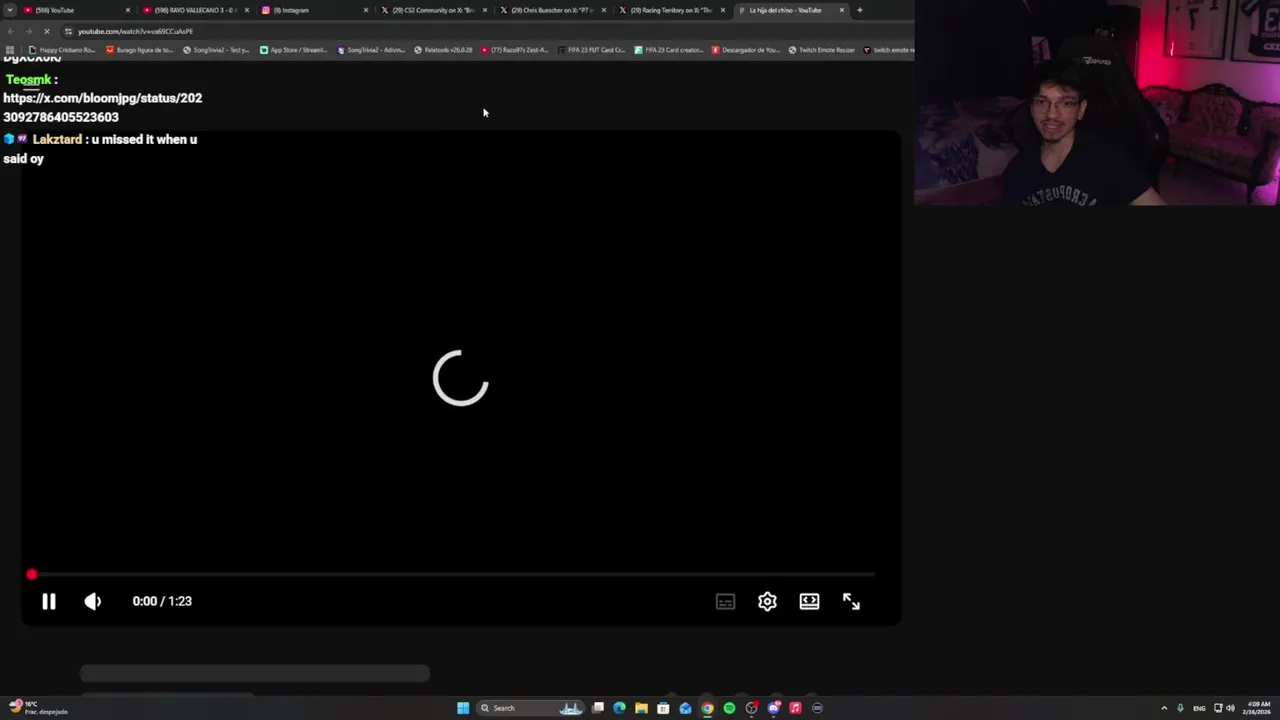The height and width of the screenshot is (720, 1280).
Task: Open Microsoft Store from taskbar
Action: pyautogui.click(x=663, y=708)
